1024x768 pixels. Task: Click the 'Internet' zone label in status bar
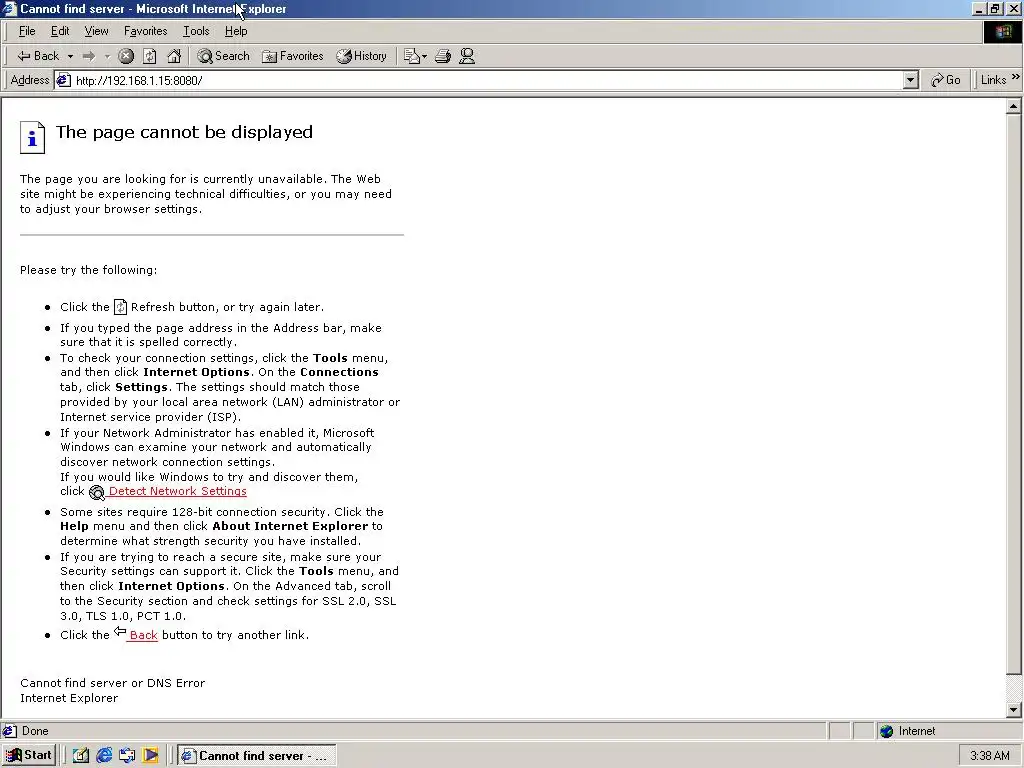(x=917, y=731)
